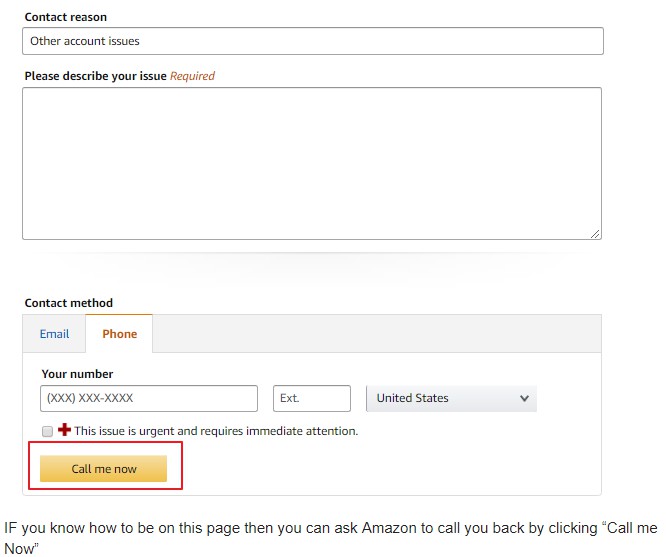Grab the textarea resize handle corner
The height and width of the screenshot is (557, 666).
(x=595, y=234)
